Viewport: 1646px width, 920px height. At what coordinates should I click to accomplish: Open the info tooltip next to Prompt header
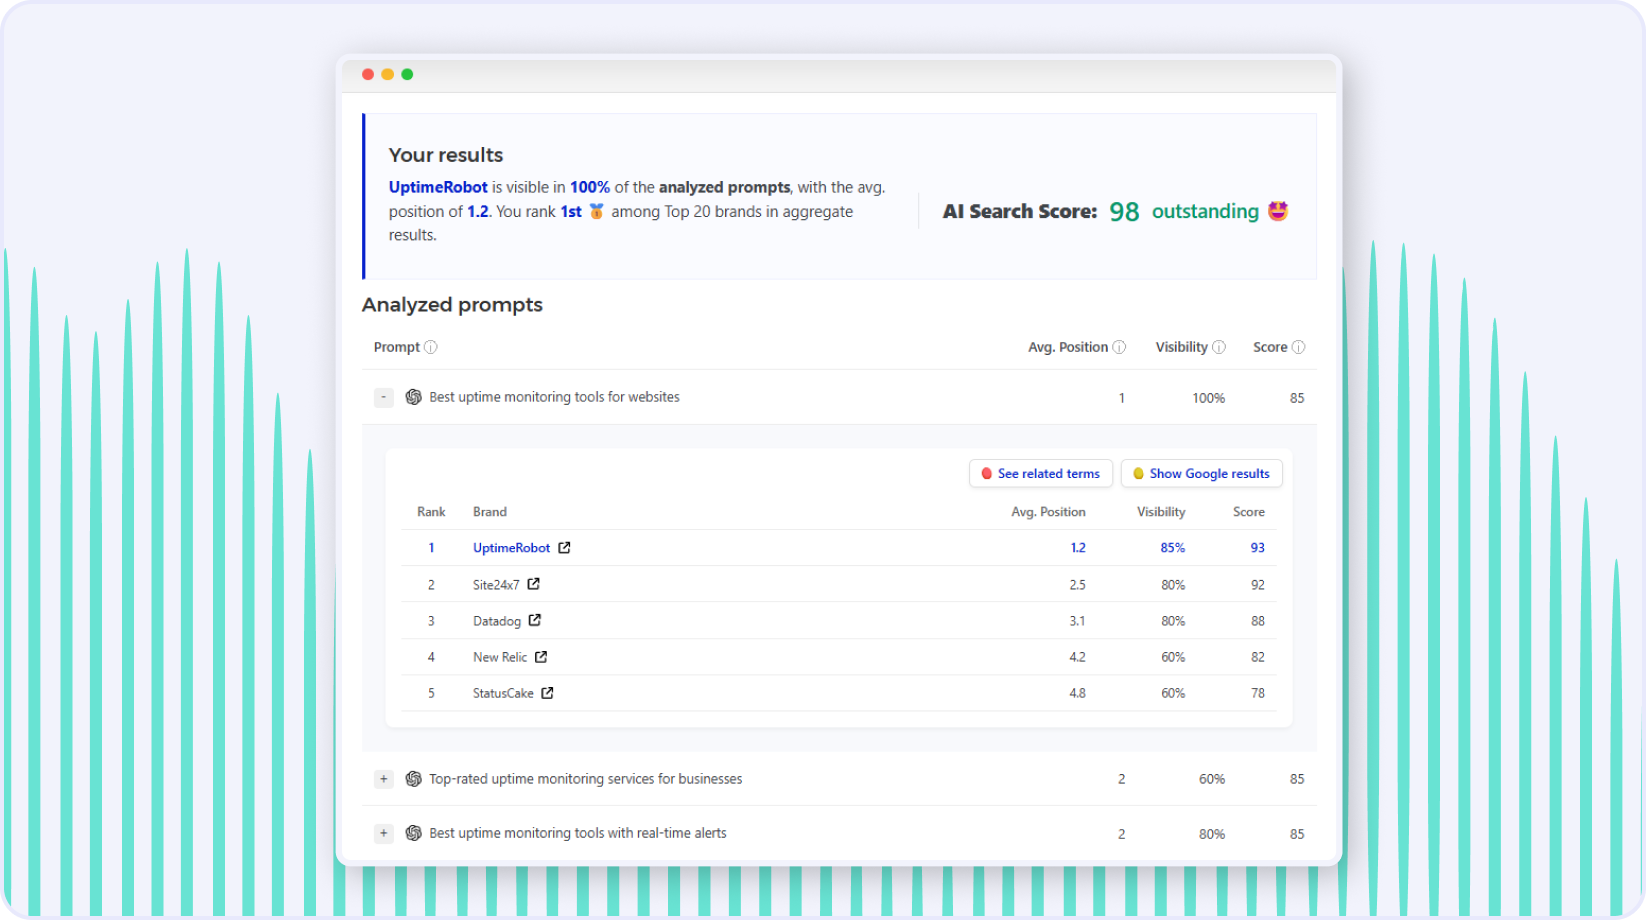click(x=431, y=346)
